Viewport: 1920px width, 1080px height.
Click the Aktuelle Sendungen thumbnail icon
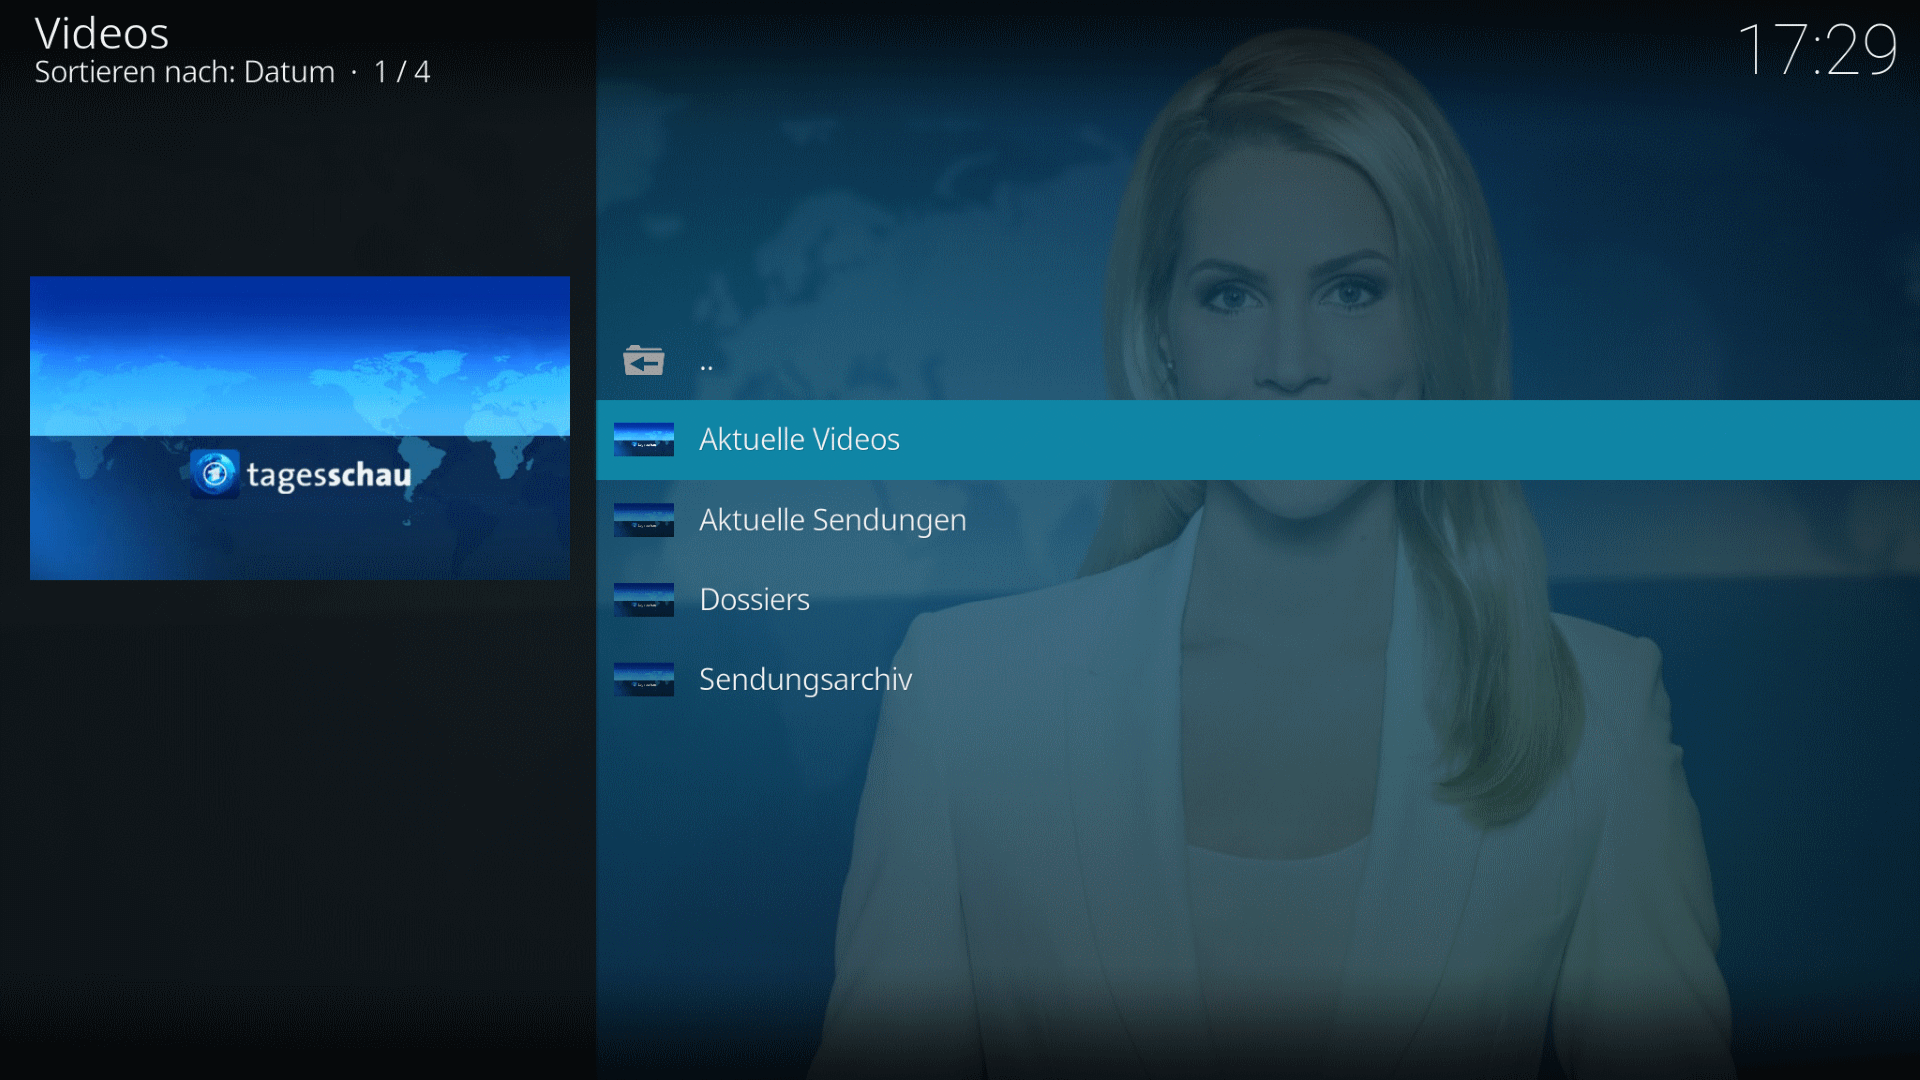coord(643,520)
